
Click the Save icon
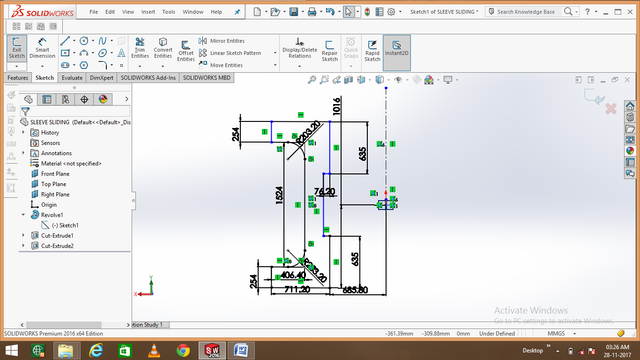[x=293, y=12]
